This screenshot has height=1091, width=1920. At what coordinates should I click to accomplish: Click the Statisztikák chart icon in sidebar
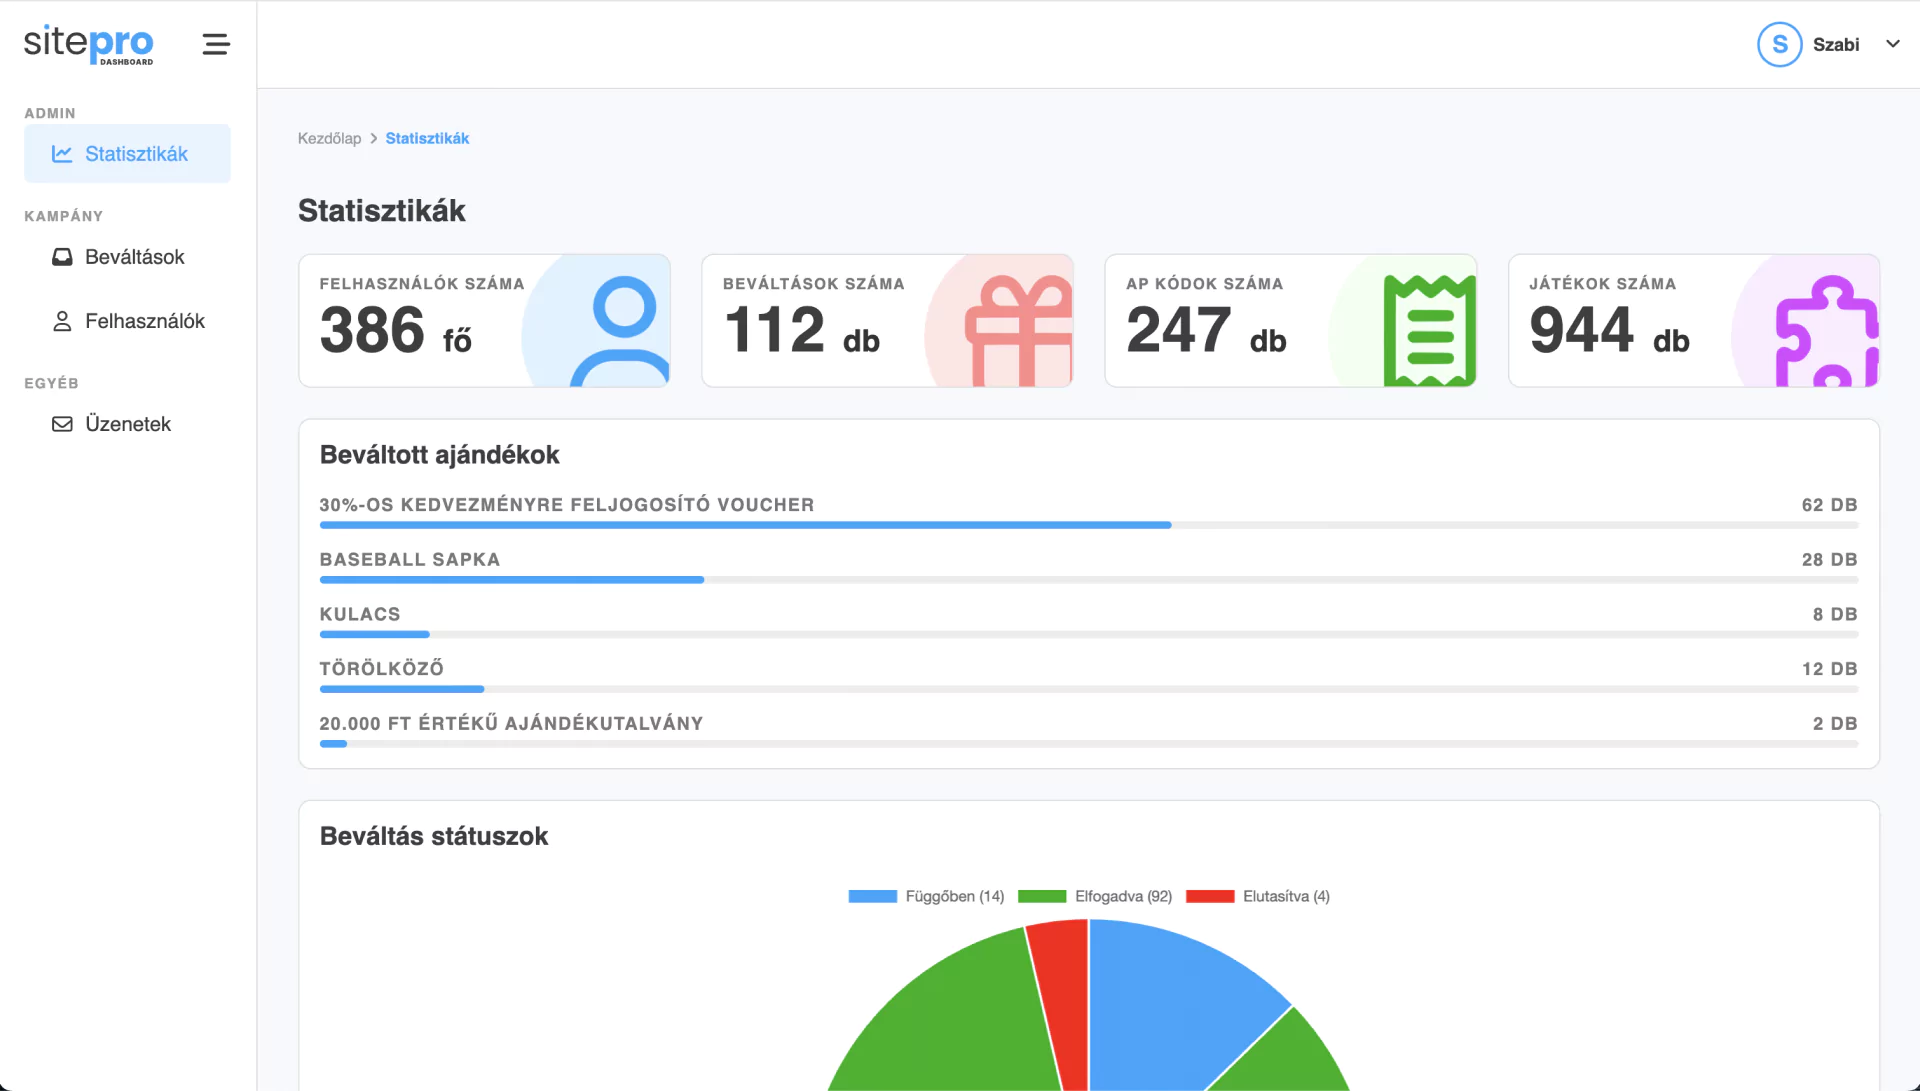[62, 154]
